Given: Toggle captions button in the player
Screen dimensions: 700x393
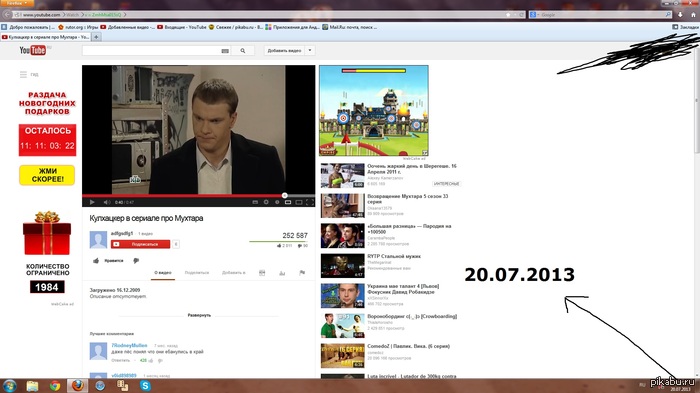Looking at the screenshot, I should pos(255,202).
